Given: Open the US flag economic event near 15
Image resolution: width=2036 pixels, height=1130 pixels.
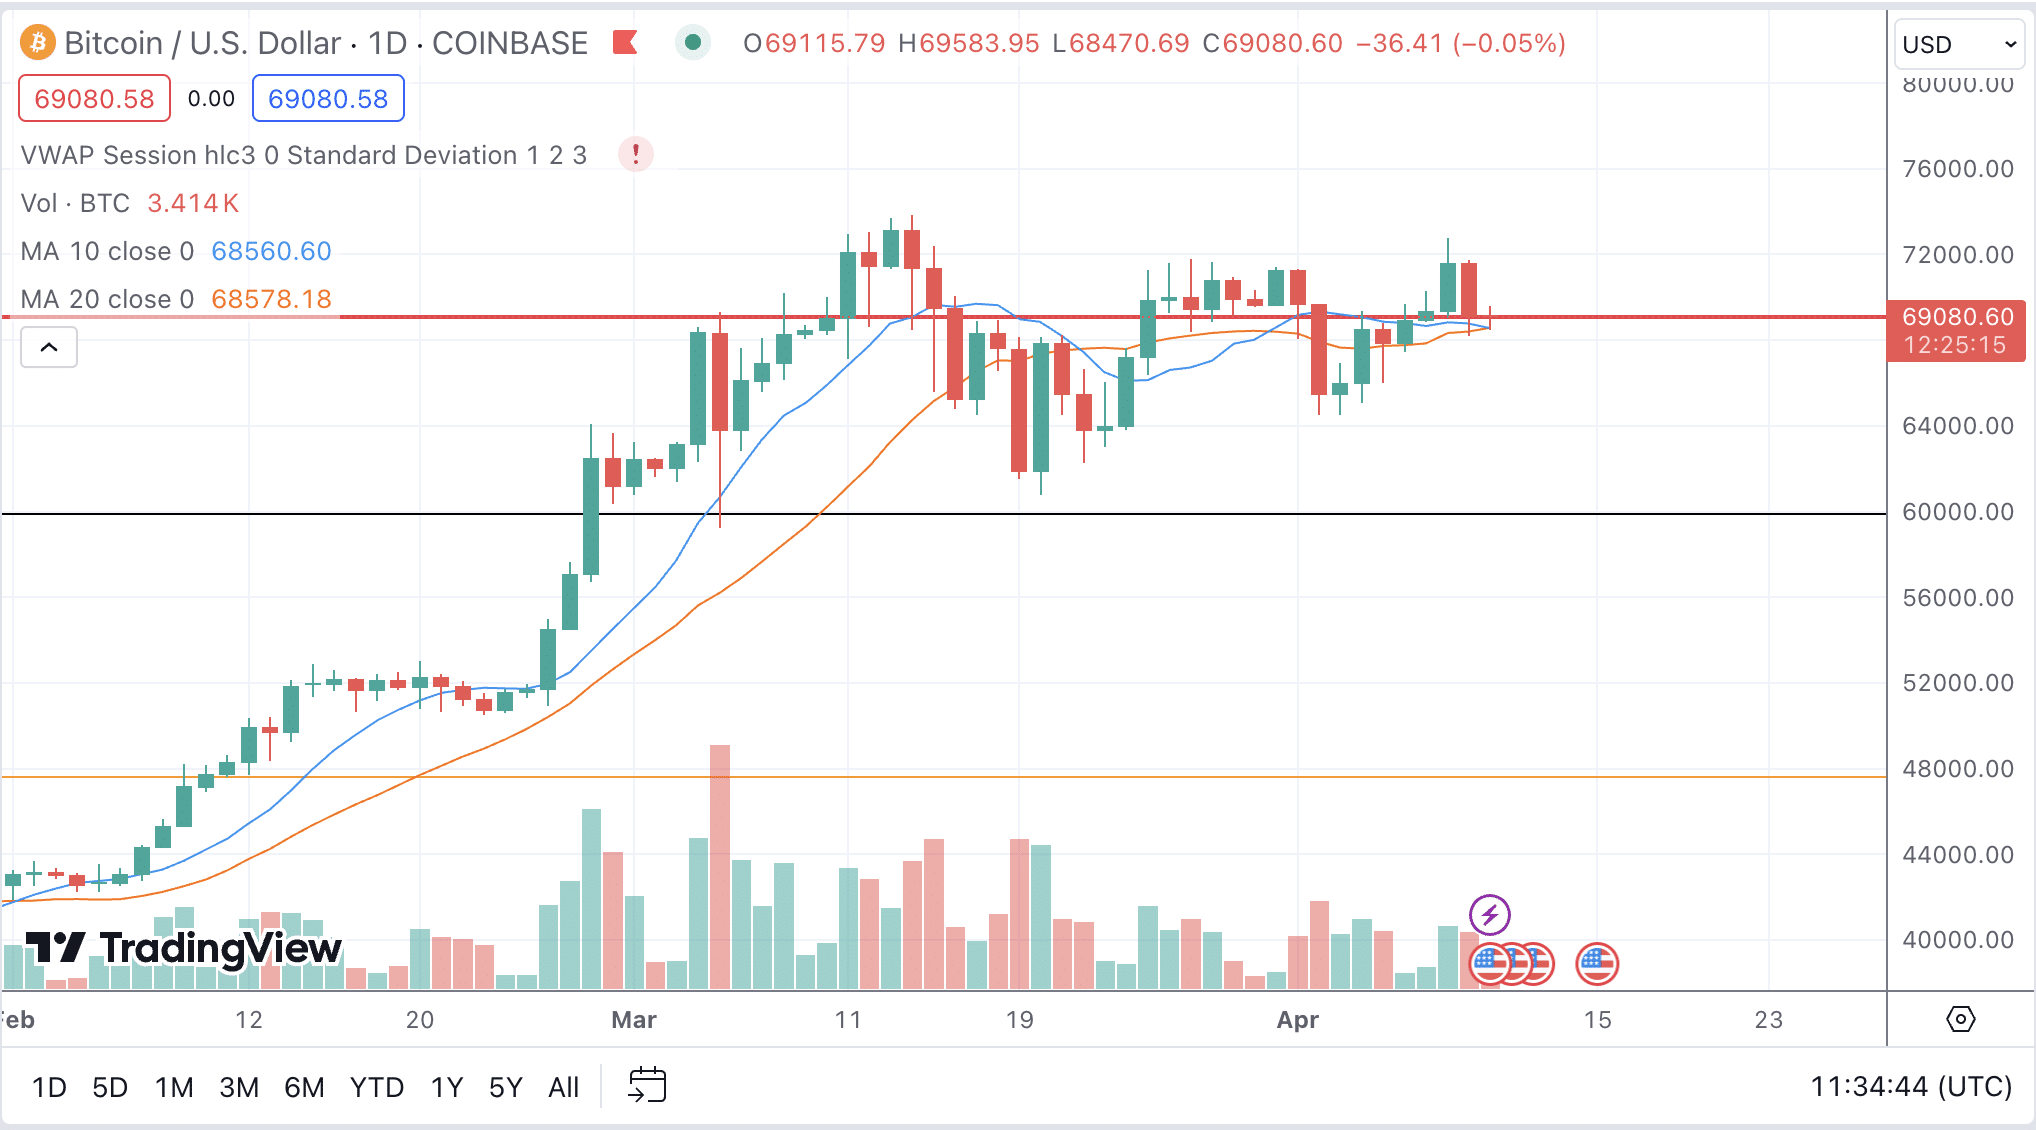Looking at the screenshot, I should point(1597,964).
